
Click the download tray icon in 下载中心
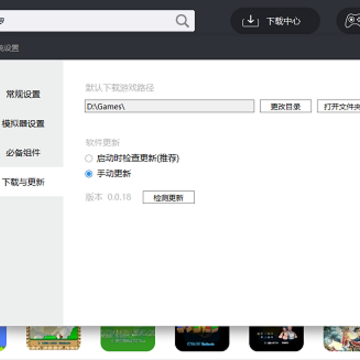pyautogui.click(x=250, y=21)
